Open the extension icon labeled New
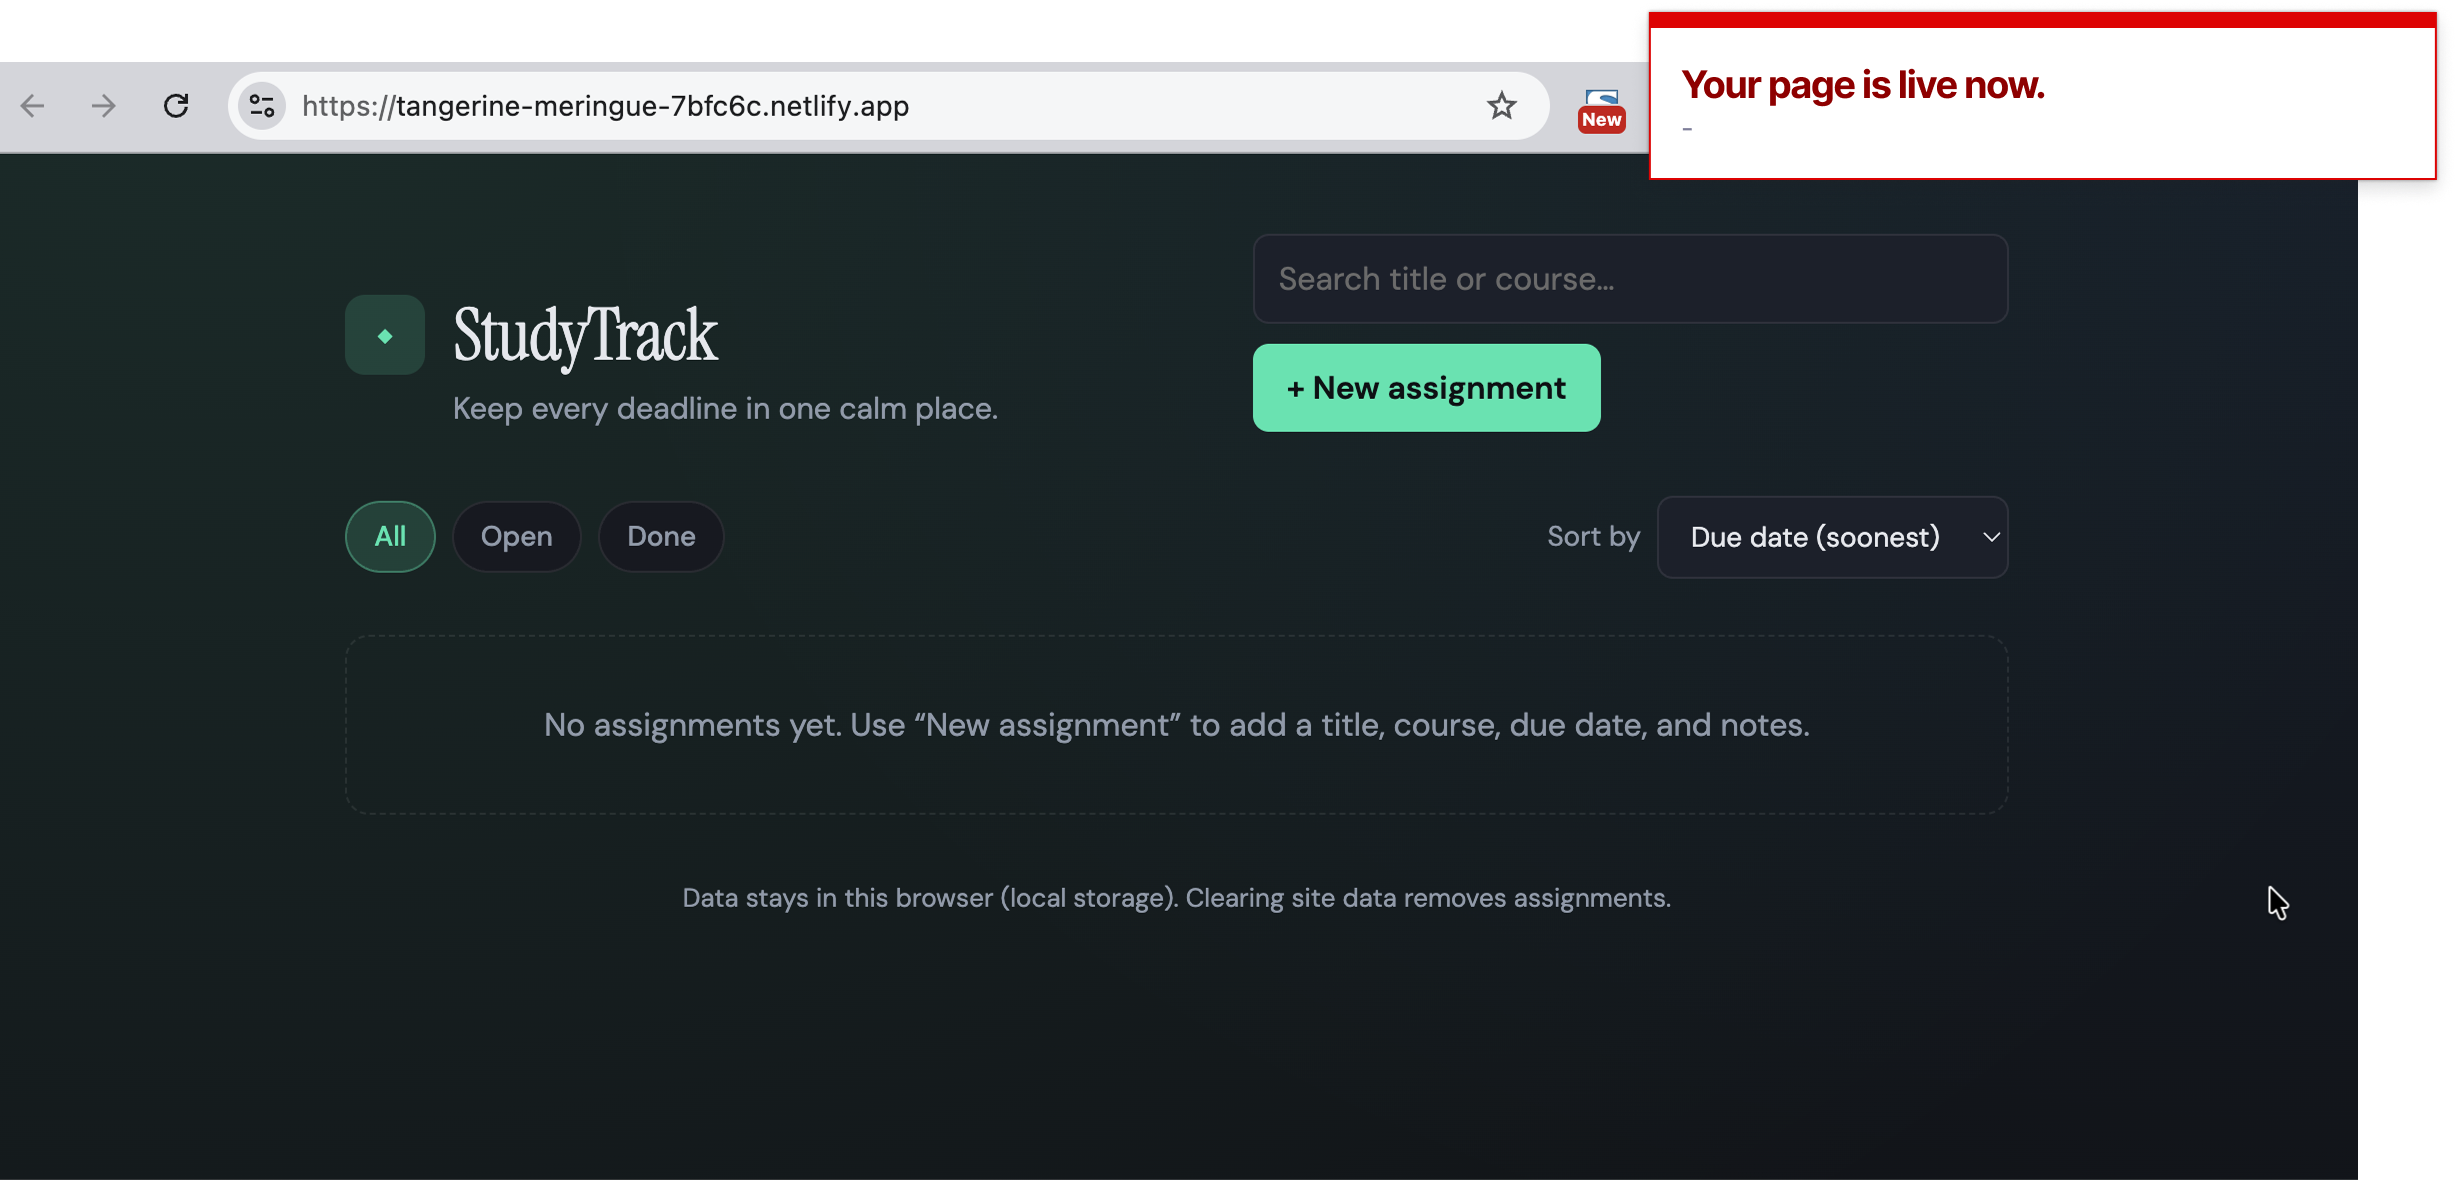 (x=1601, y=110)
